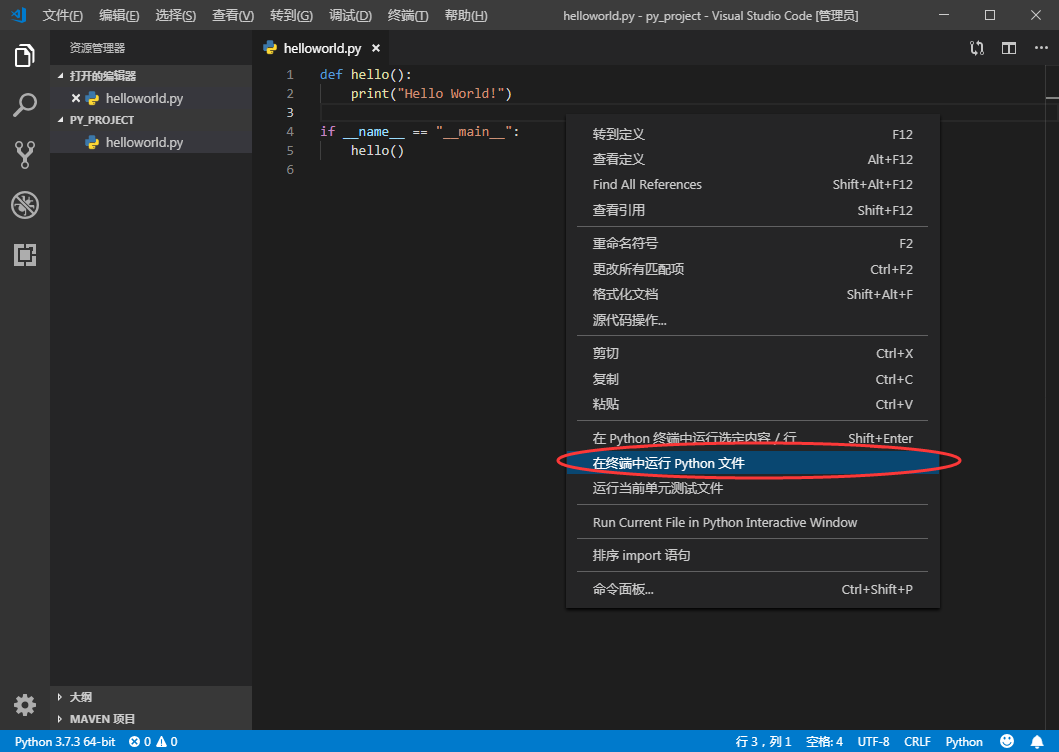The height and width of the screenshot is (752, 1059).
Task: Click errors and warnings count in status bar
Action: pos(153,741)
